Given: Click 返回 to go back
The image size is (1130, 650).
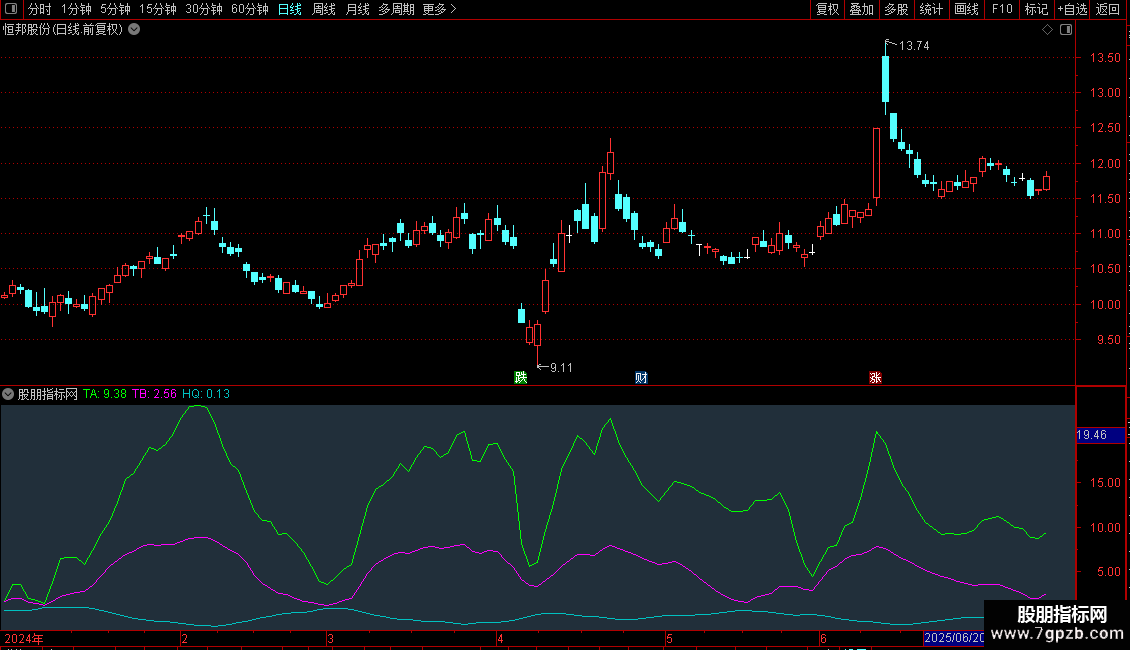Looking at the screenshot, I should pos(1108,9).
